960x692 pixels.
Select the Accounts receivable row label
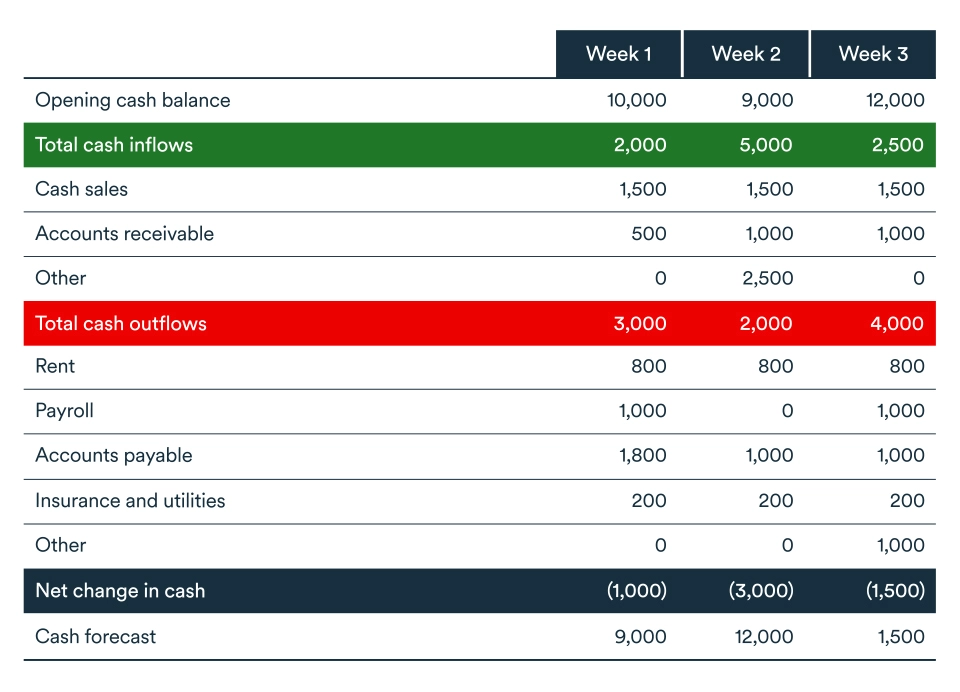(124, 234)
